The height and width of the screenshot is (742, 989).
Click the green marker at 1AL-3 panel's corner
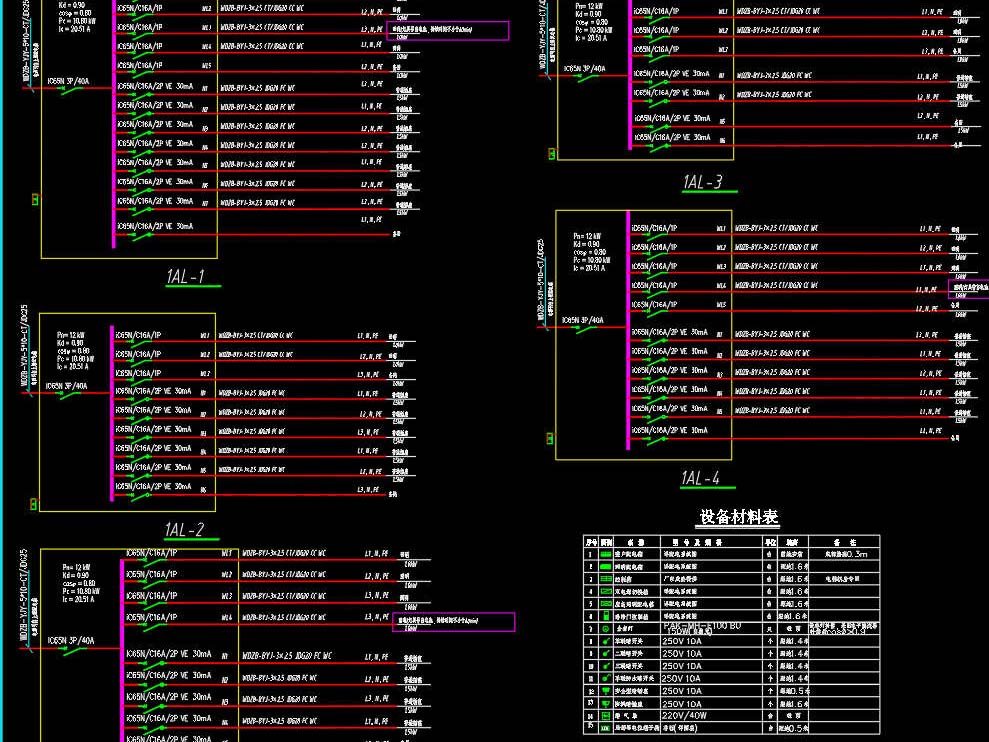[x=552, y=153]
